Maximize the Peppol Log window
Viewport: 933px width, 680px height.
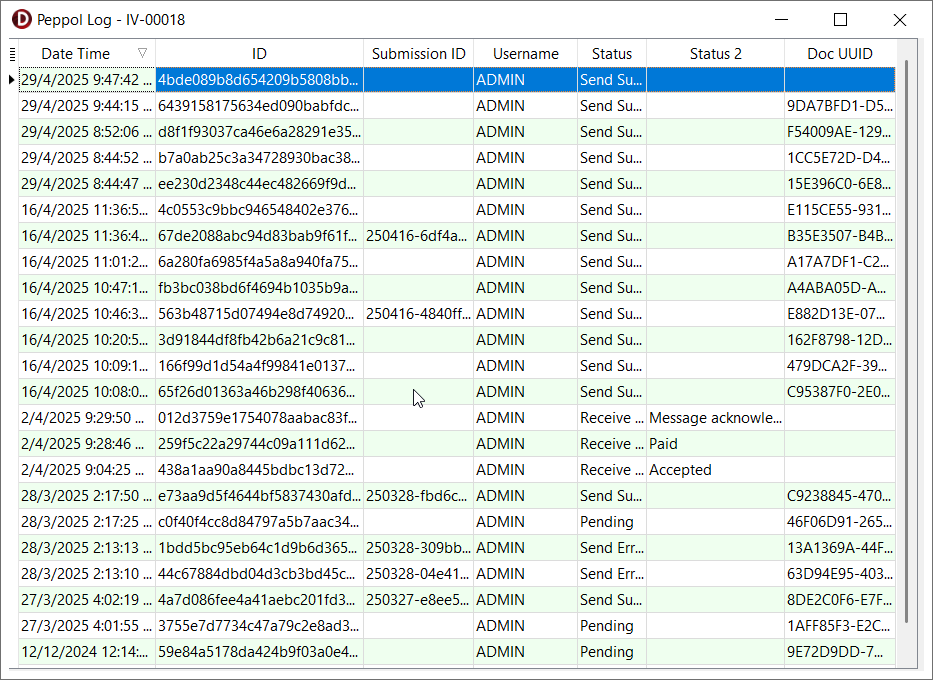(x=840, y=20)
